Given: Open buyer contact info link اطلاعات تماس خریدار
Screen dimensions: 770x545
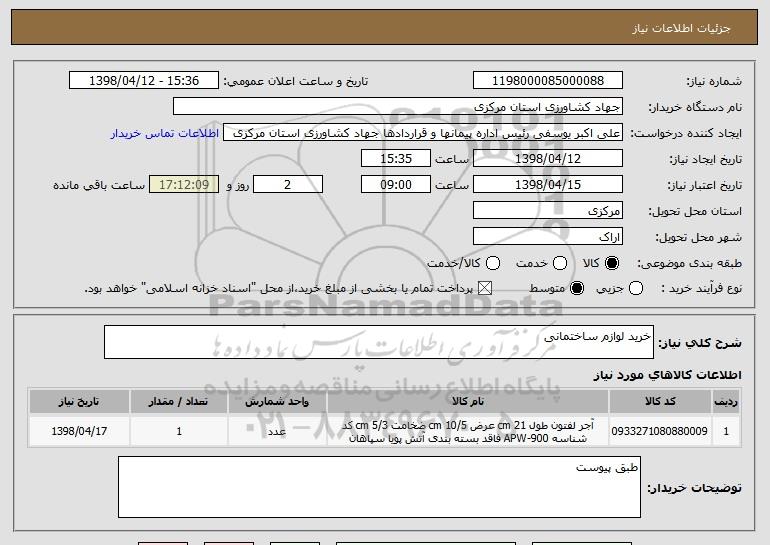Looking at the screenshot, I should pyautogui.click(x=165, y=133).
